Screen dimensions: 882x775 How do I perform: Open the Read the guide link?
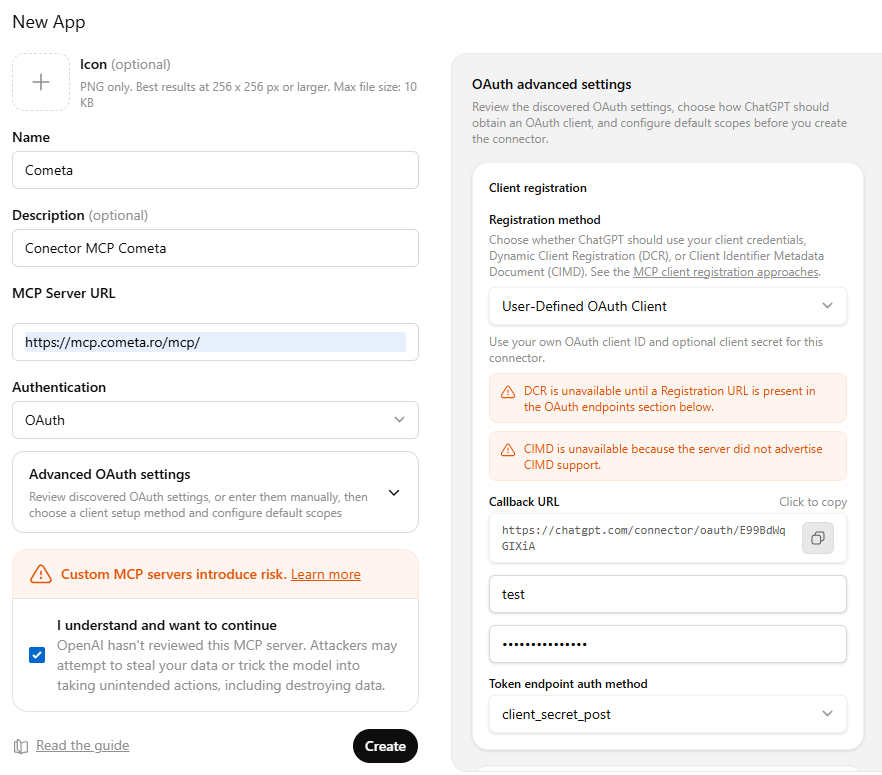(83, 745)
